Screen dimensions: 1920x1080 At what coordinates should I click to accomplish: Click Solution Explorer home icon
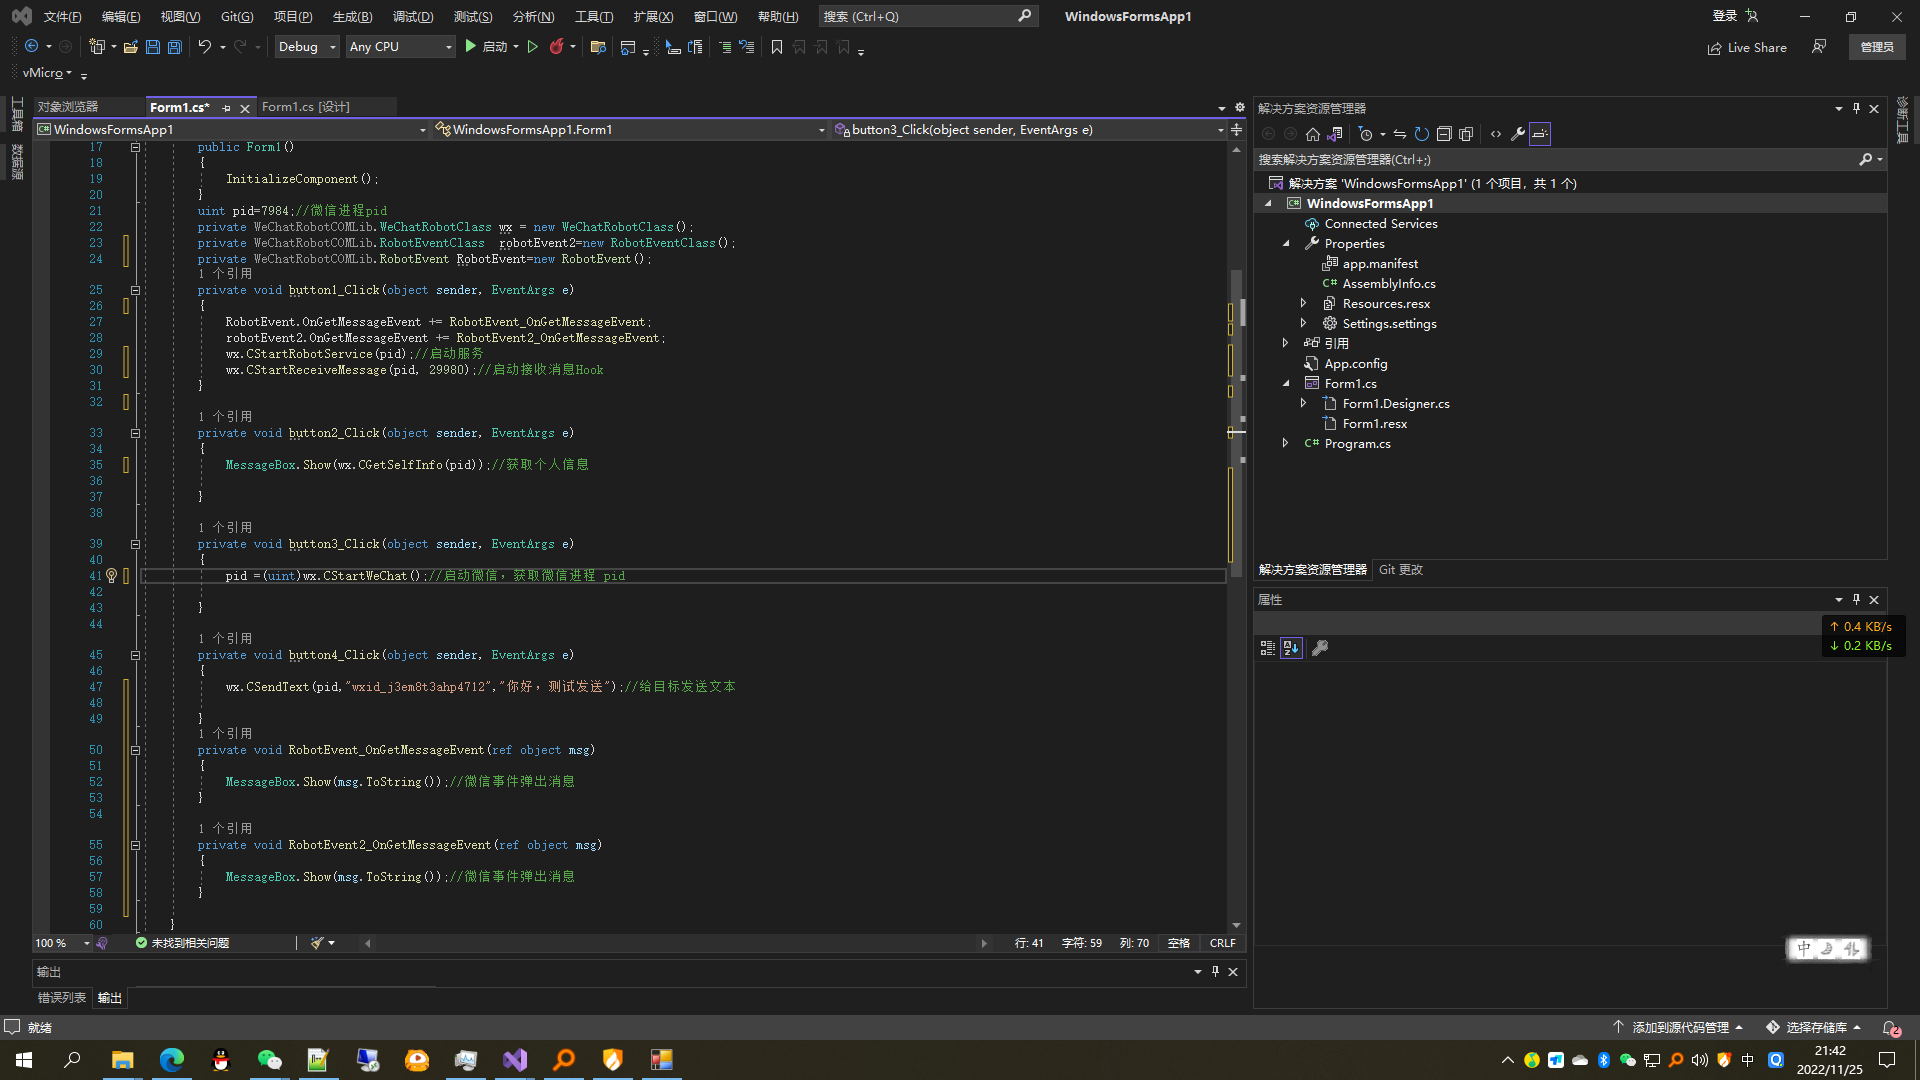coord(1313,134)
